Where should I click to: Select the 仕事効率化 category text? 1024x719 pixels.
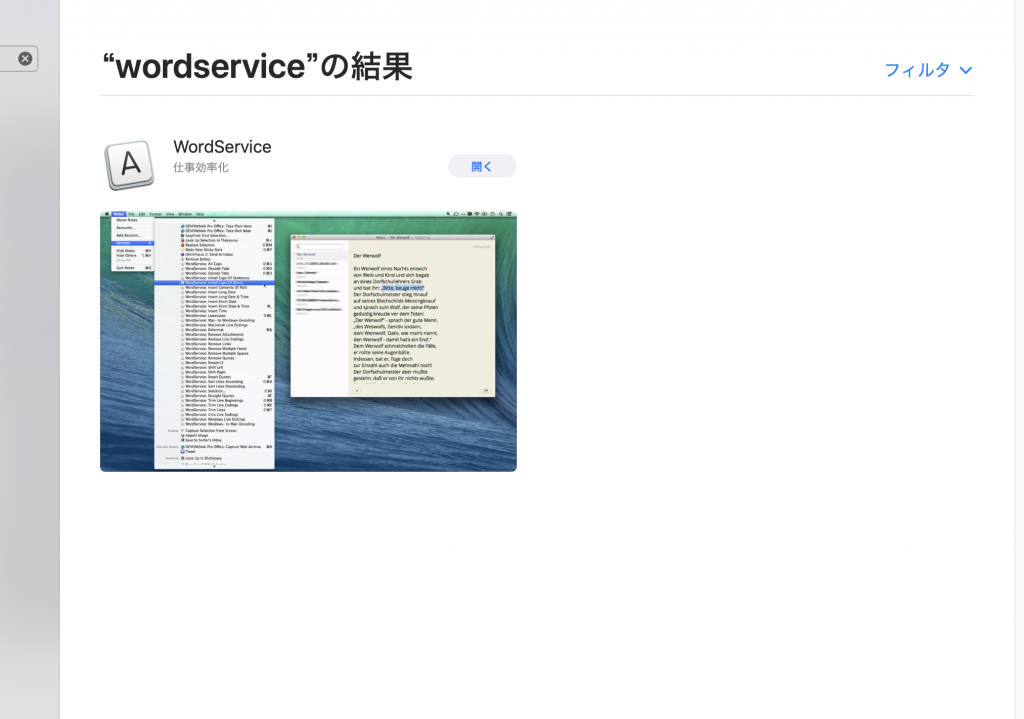tap(200, 168)
